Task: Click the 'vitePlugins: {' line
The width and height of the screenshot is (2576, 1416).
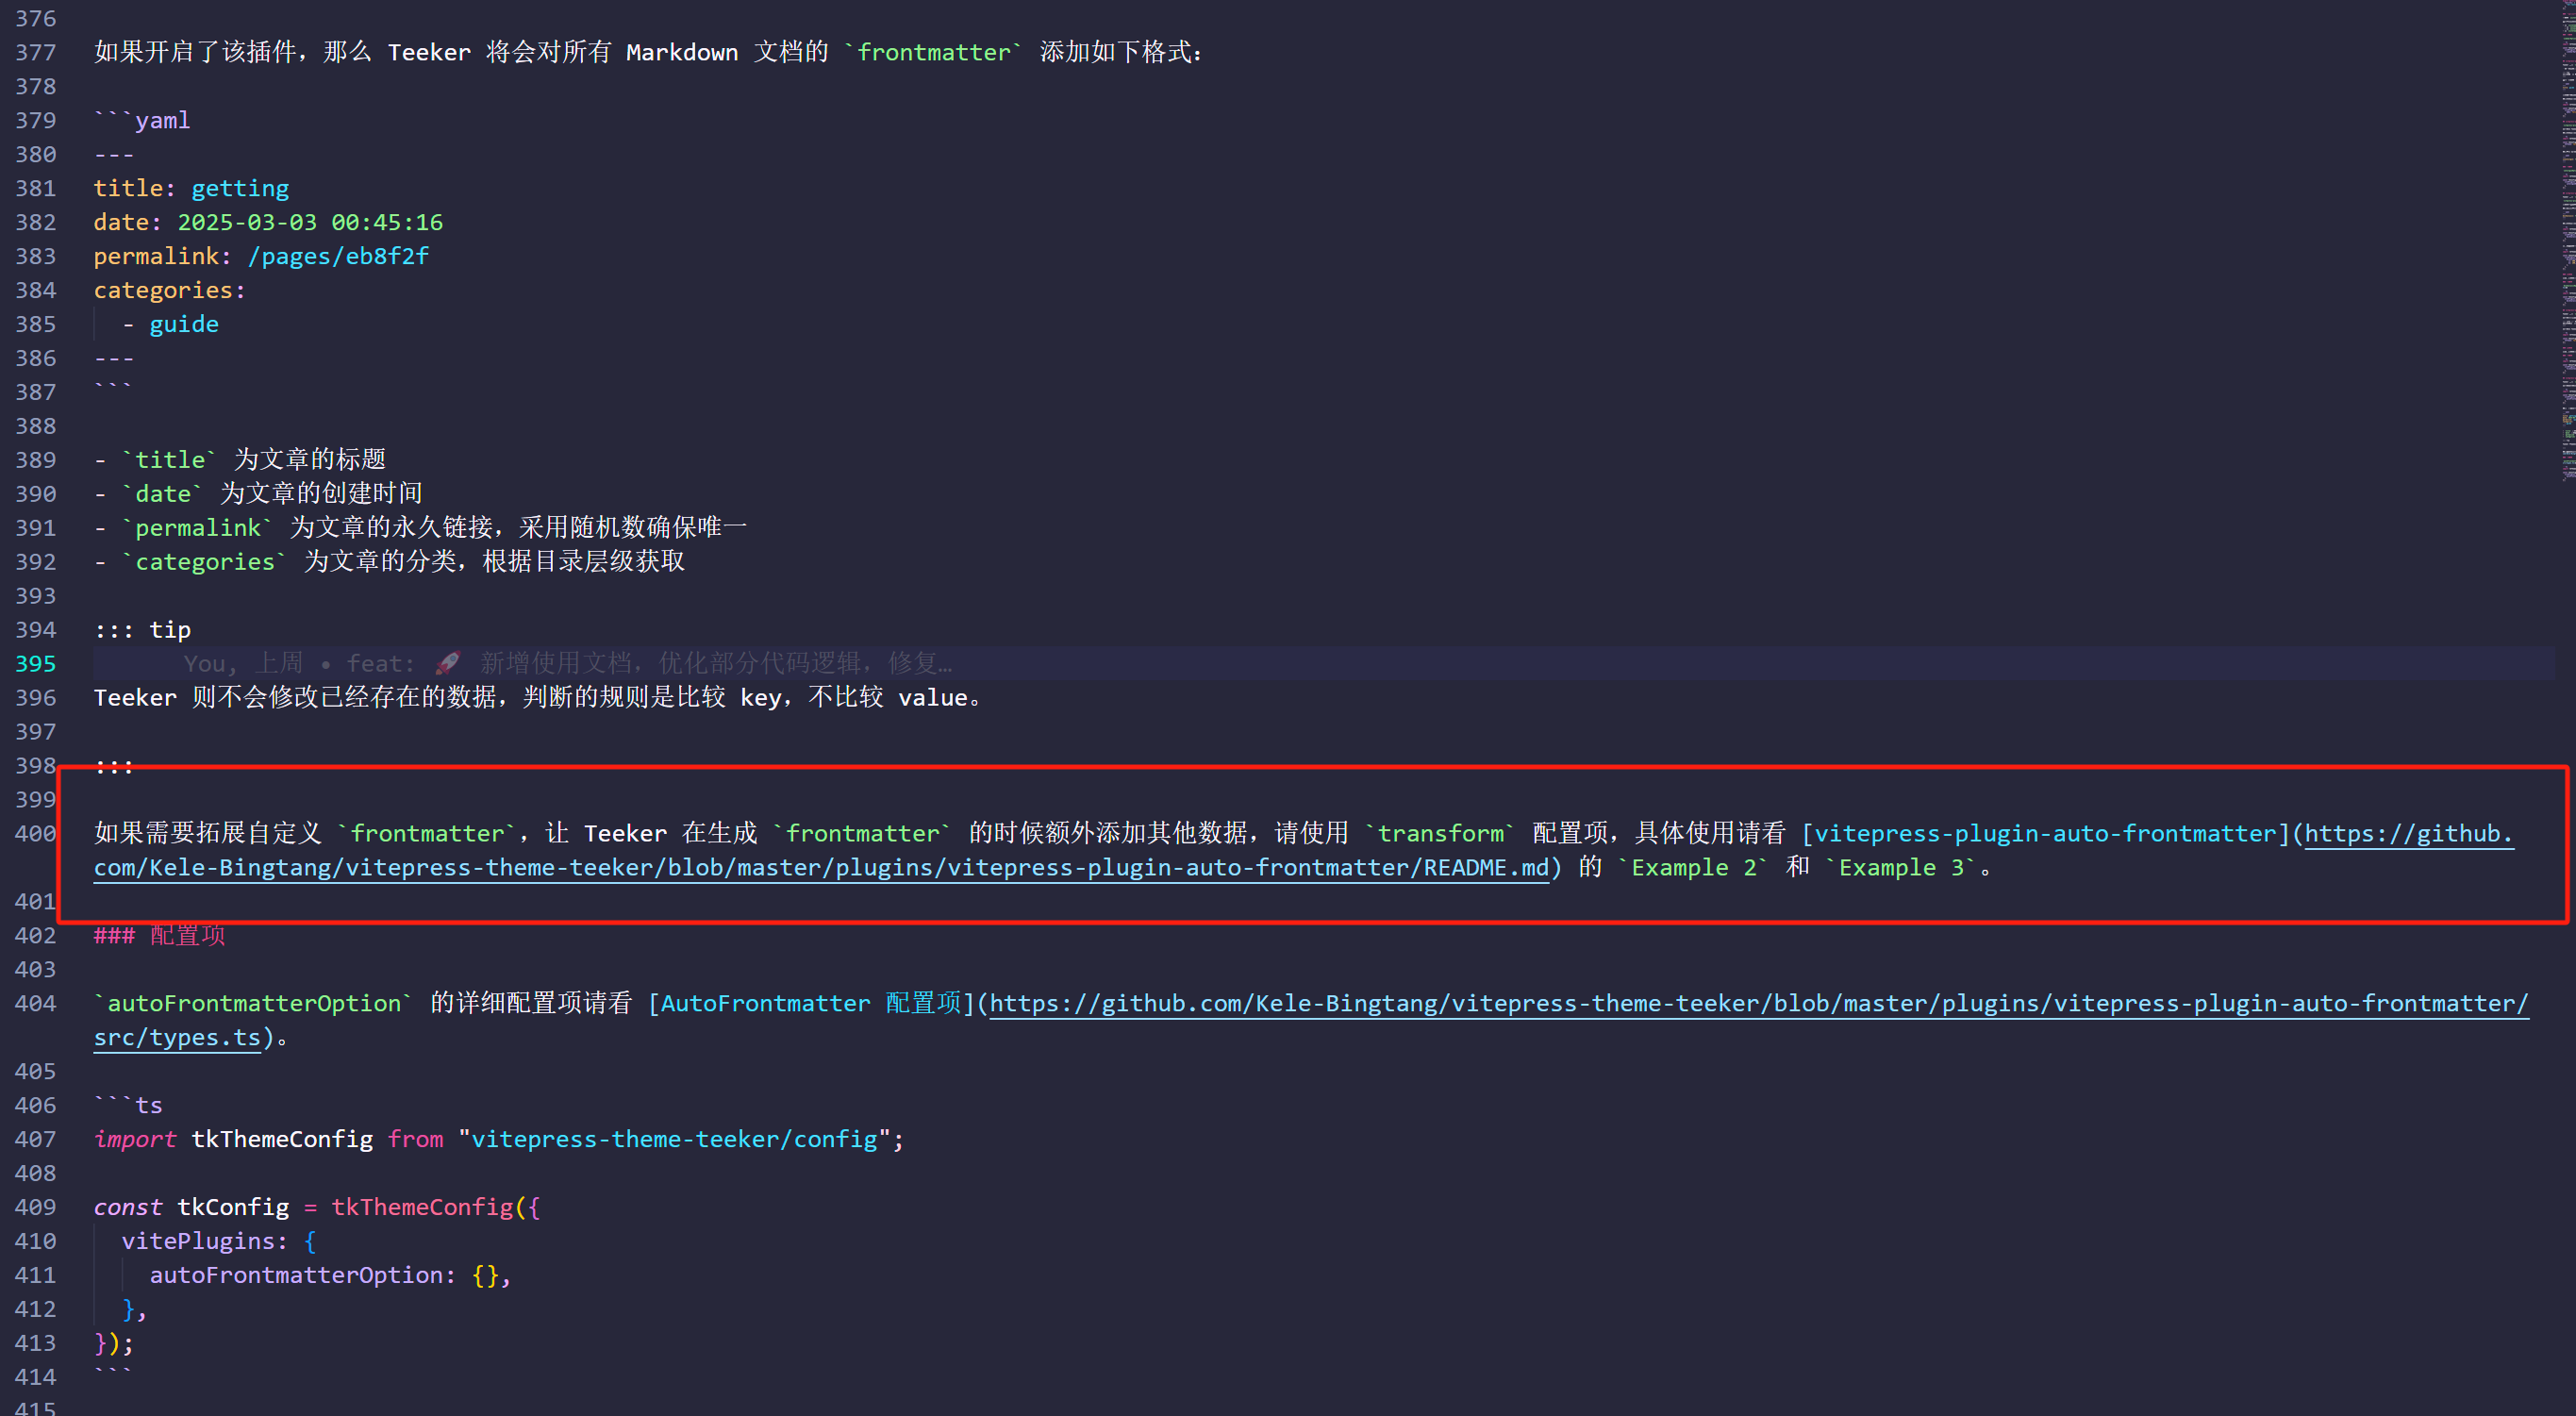Action: [x=219, y=1241]
